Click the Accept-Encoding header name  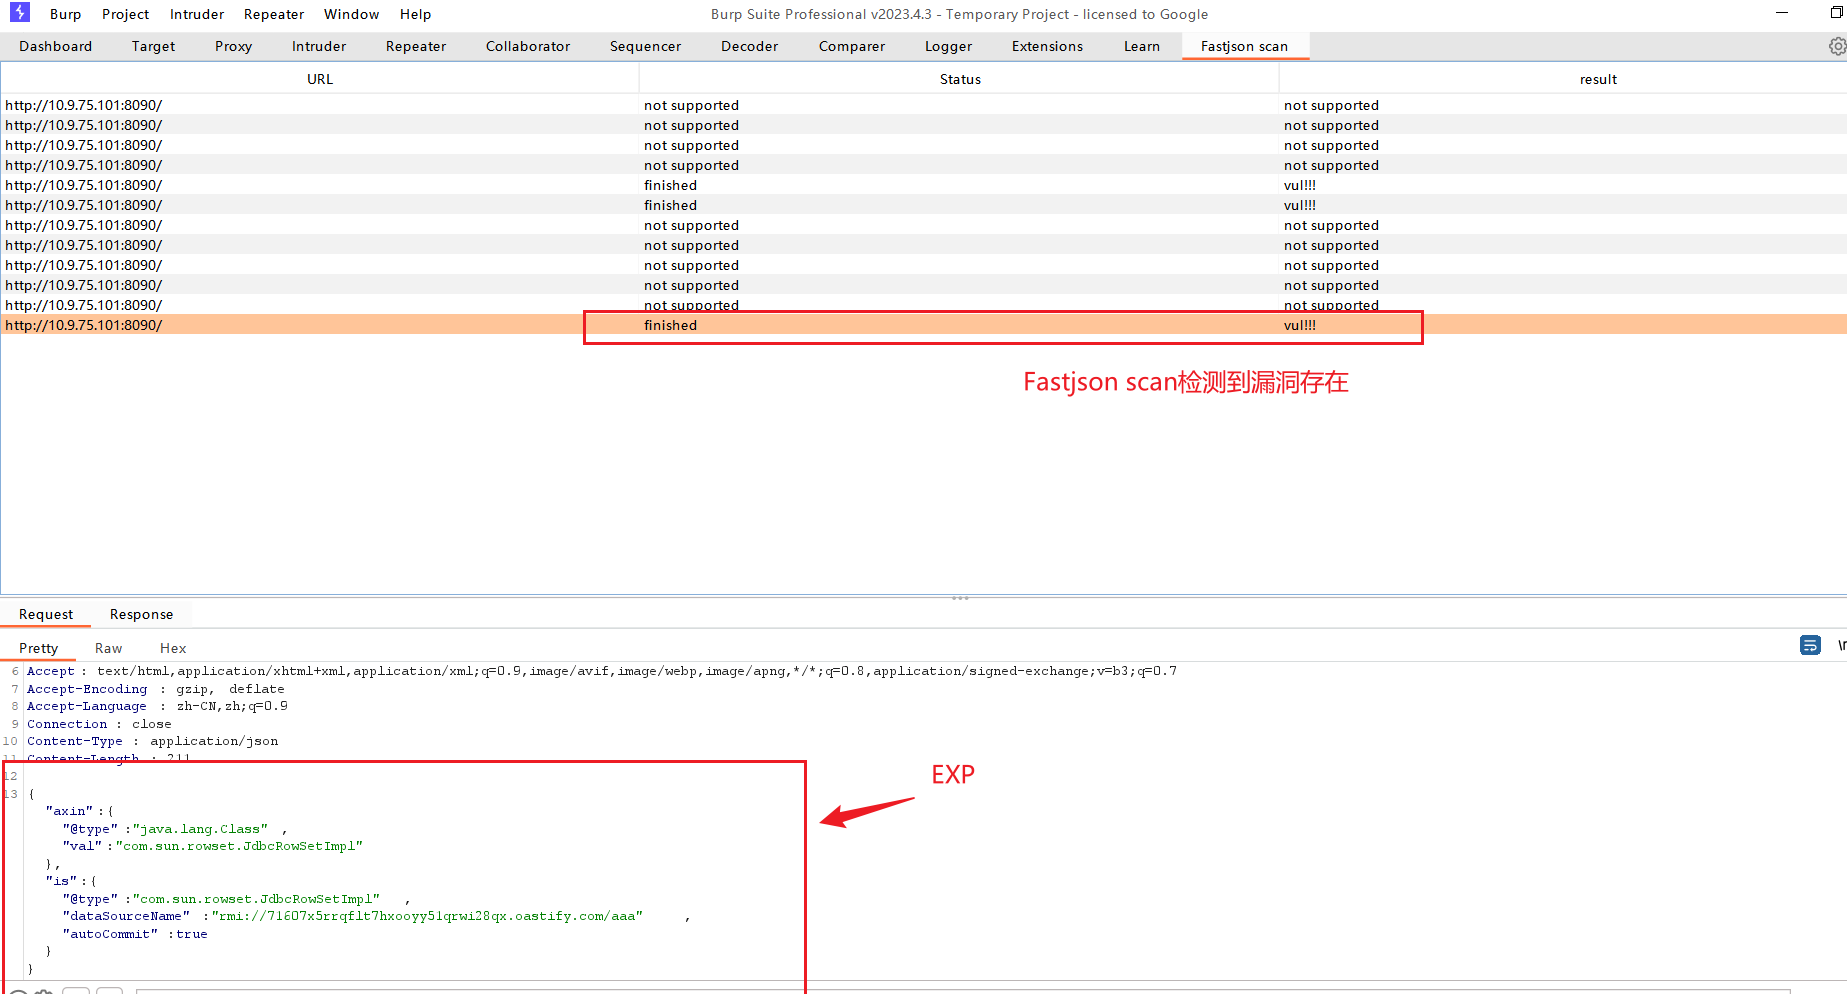[87, 689]
